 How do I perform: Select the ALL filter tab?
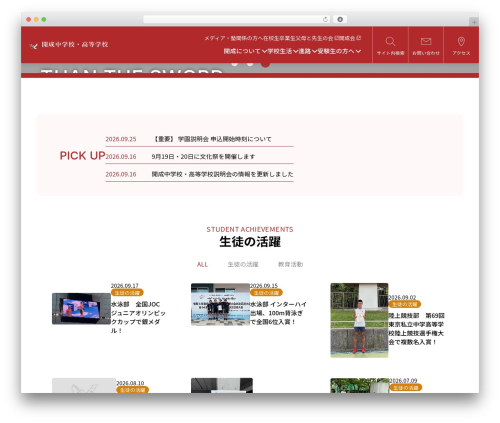click(202, 264)
